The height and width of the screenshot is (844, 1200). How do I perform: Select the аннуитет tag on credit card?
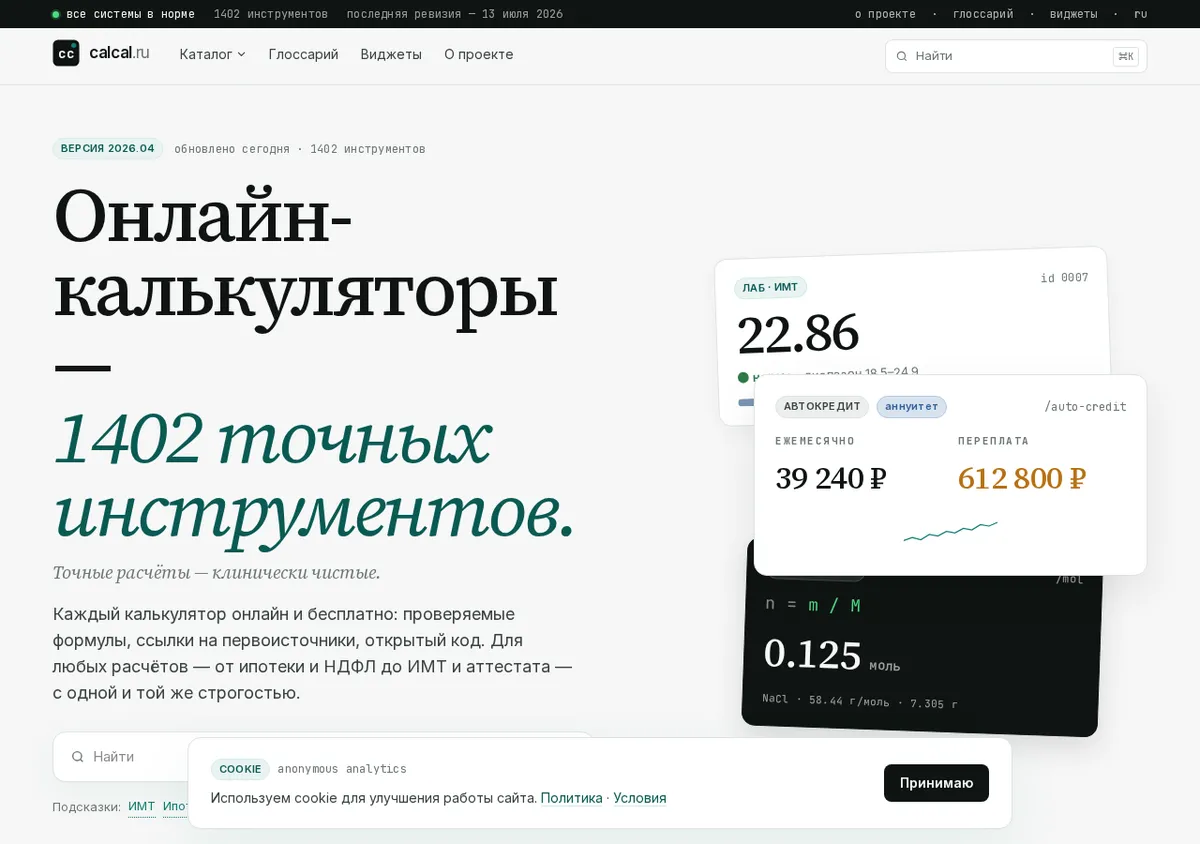[x=911, y=407]
